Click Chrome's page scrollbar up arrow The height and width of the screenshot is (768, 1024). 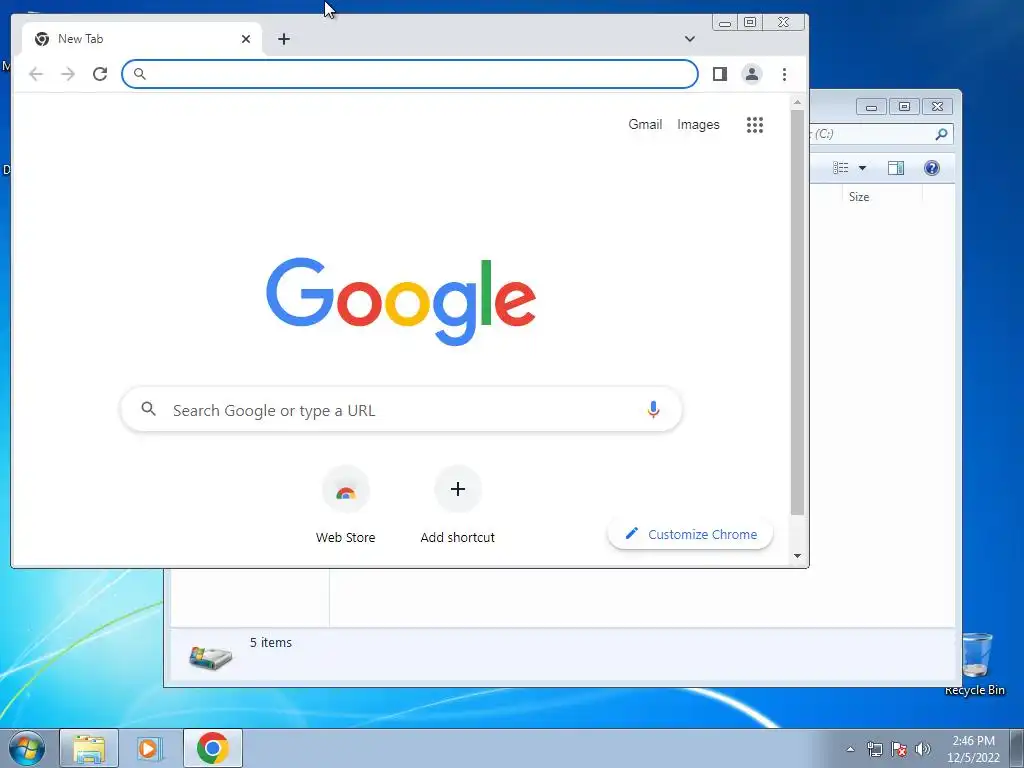click(x=797, y=103)
